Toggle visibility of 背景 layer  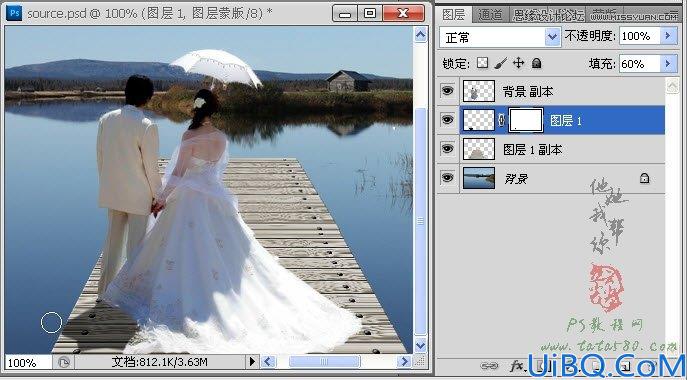tap(447, 178)
